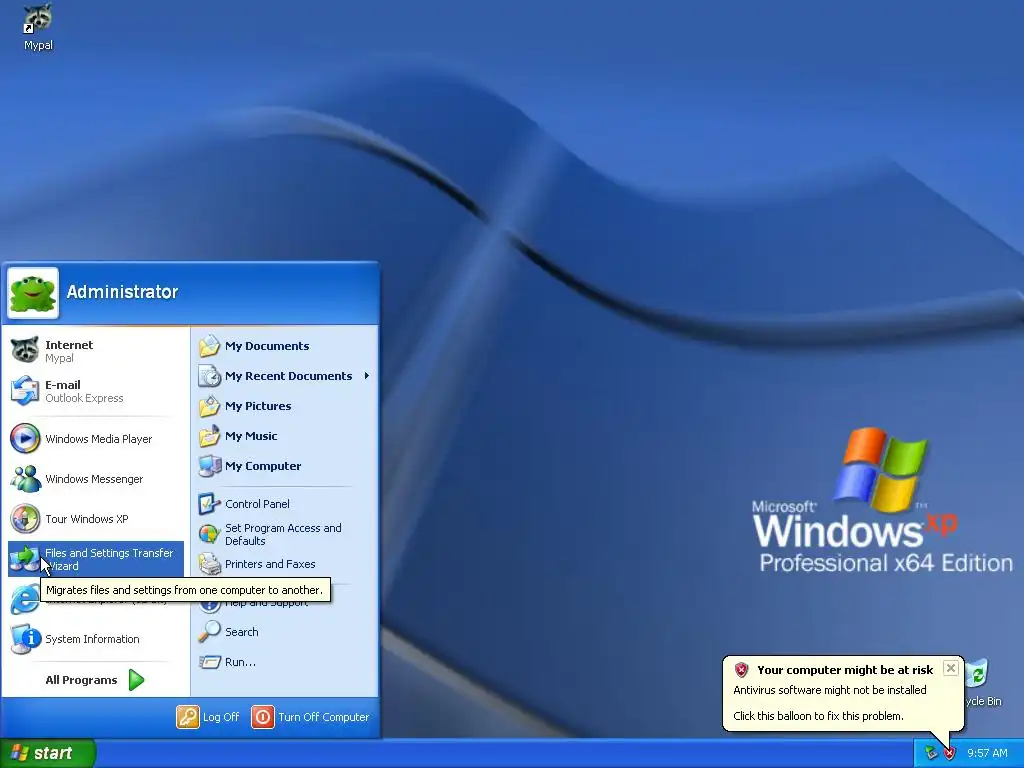Click the Turn Off Computer power icon
The image size is (1024, 768).
point(263,716)
